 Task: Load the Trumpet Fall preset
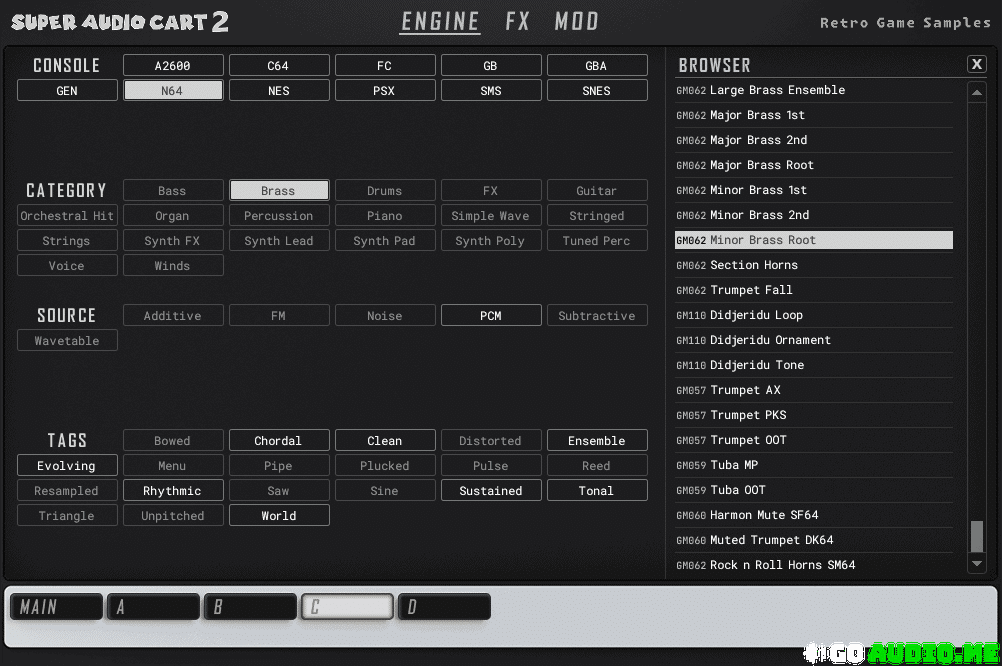[750, 290]
